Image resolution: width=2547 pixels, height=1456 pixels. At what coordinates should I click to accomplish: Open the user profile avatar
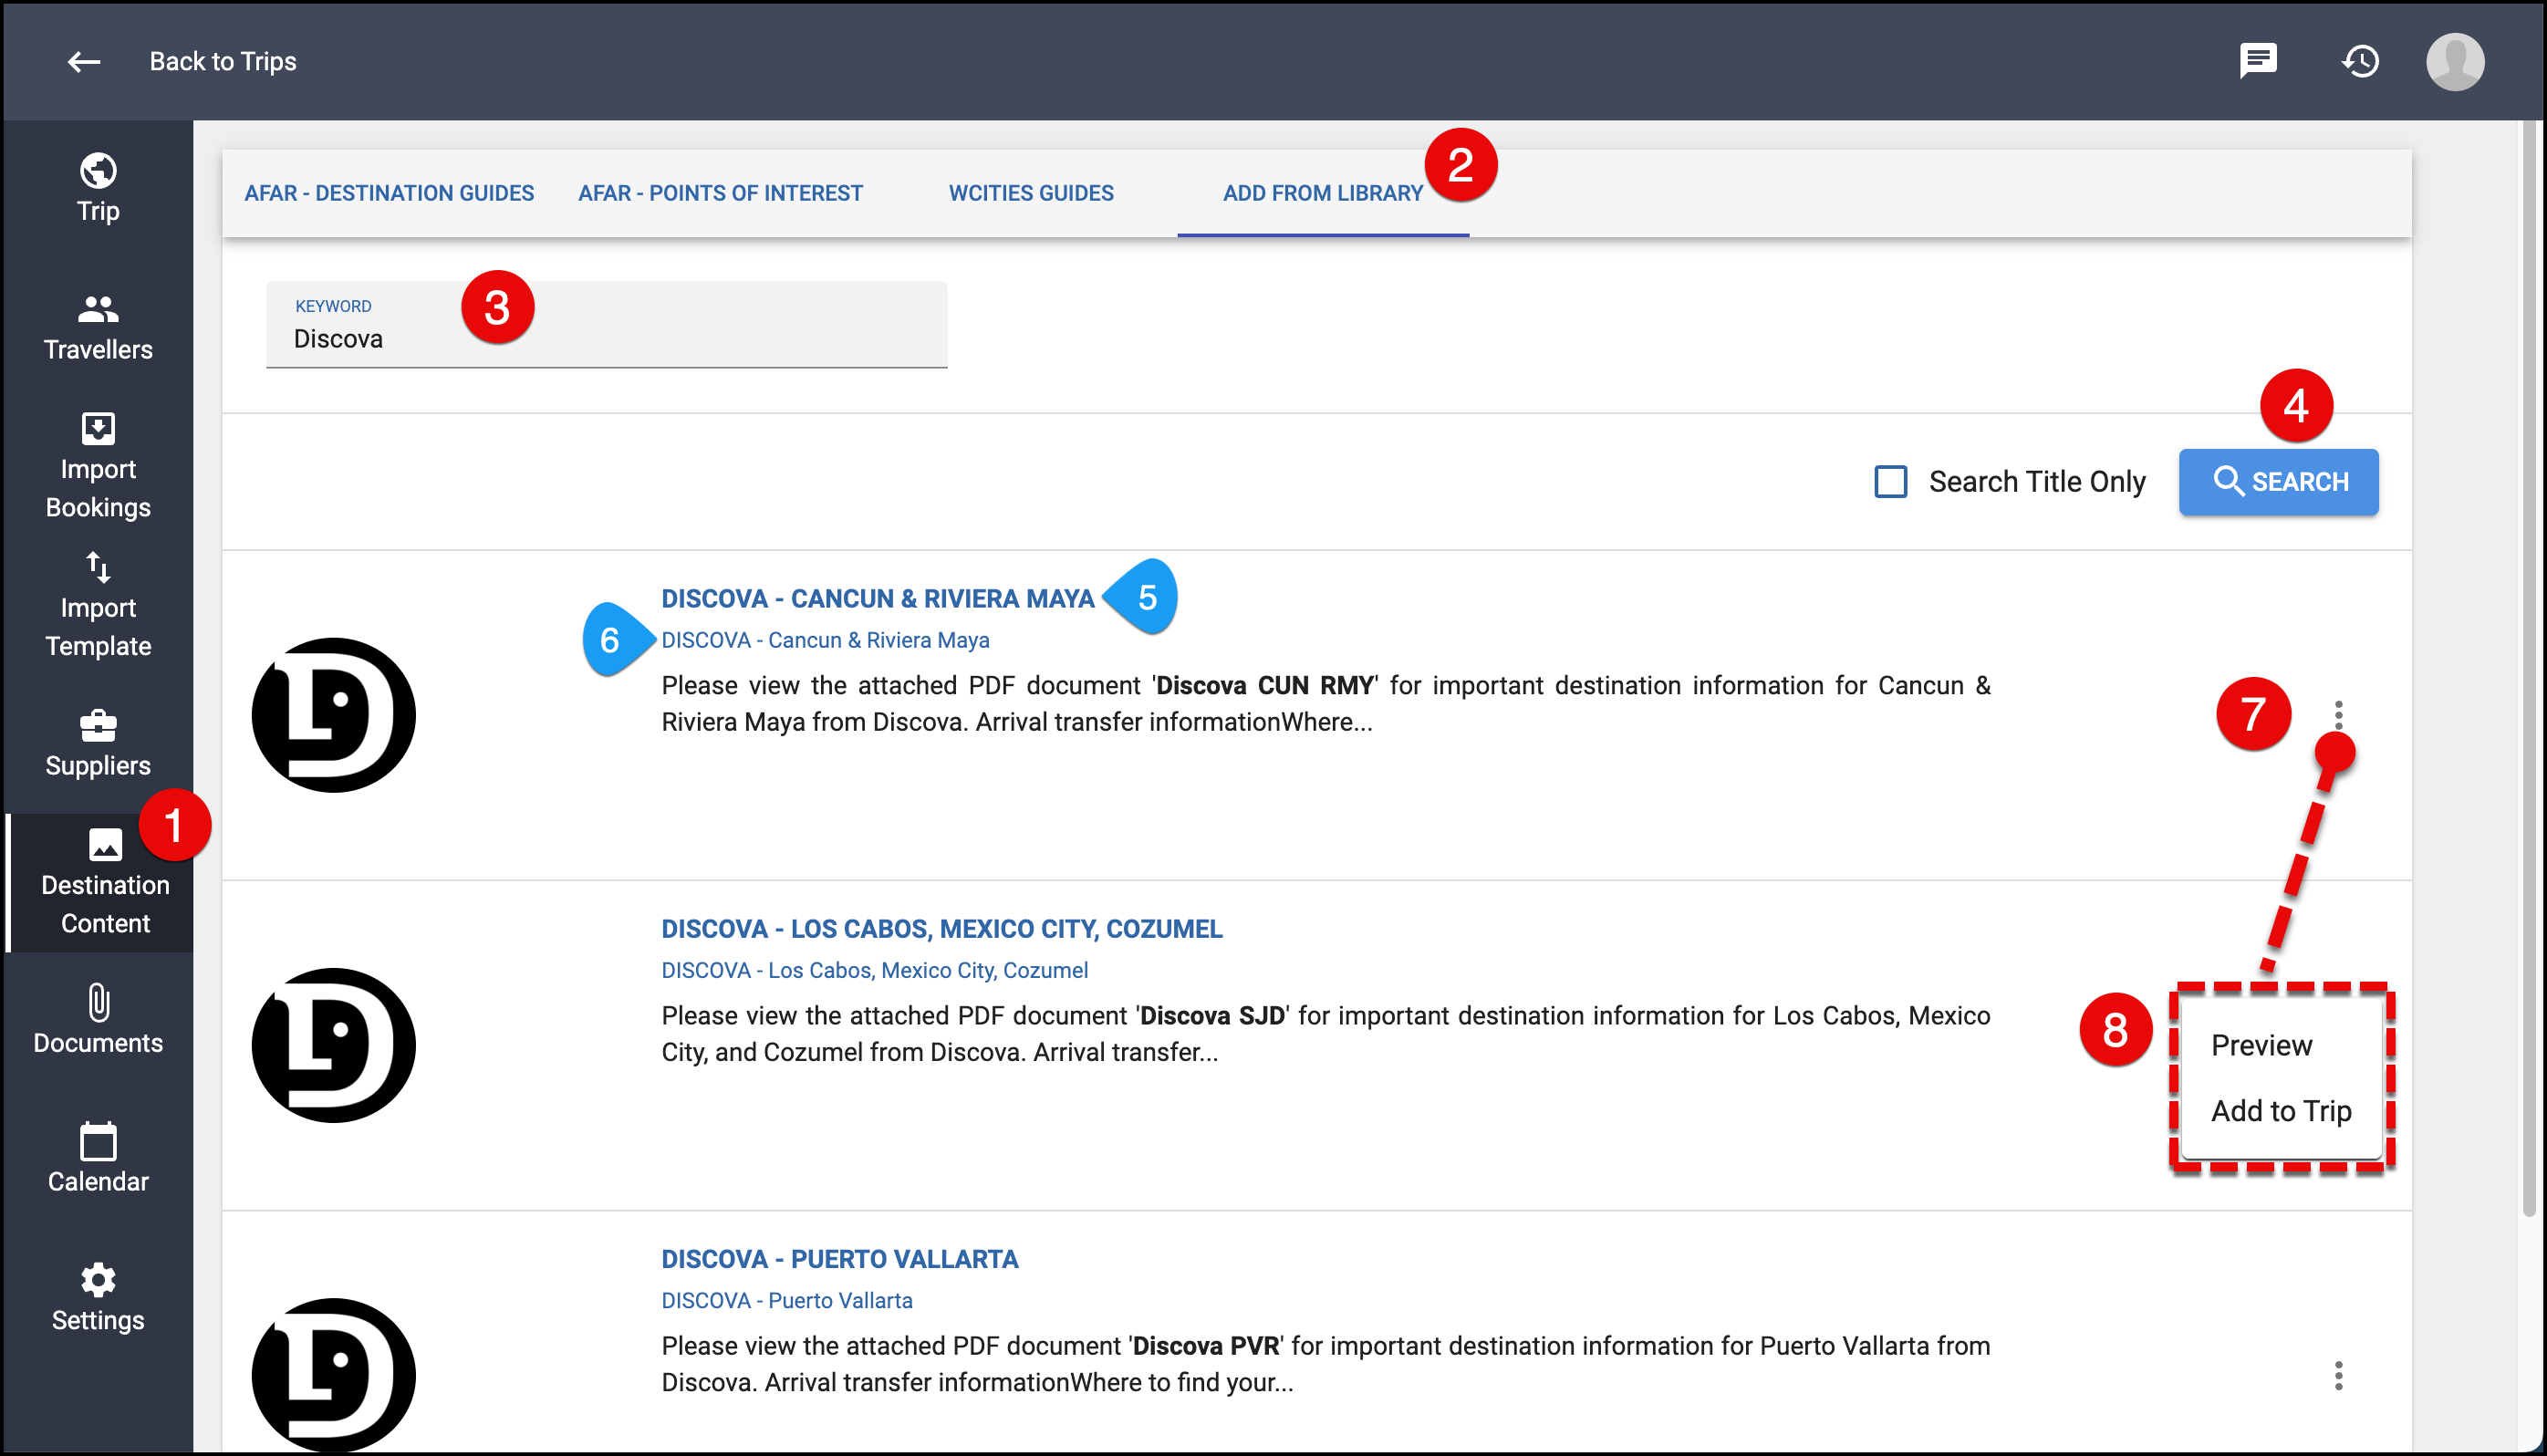coord(2454,61)
